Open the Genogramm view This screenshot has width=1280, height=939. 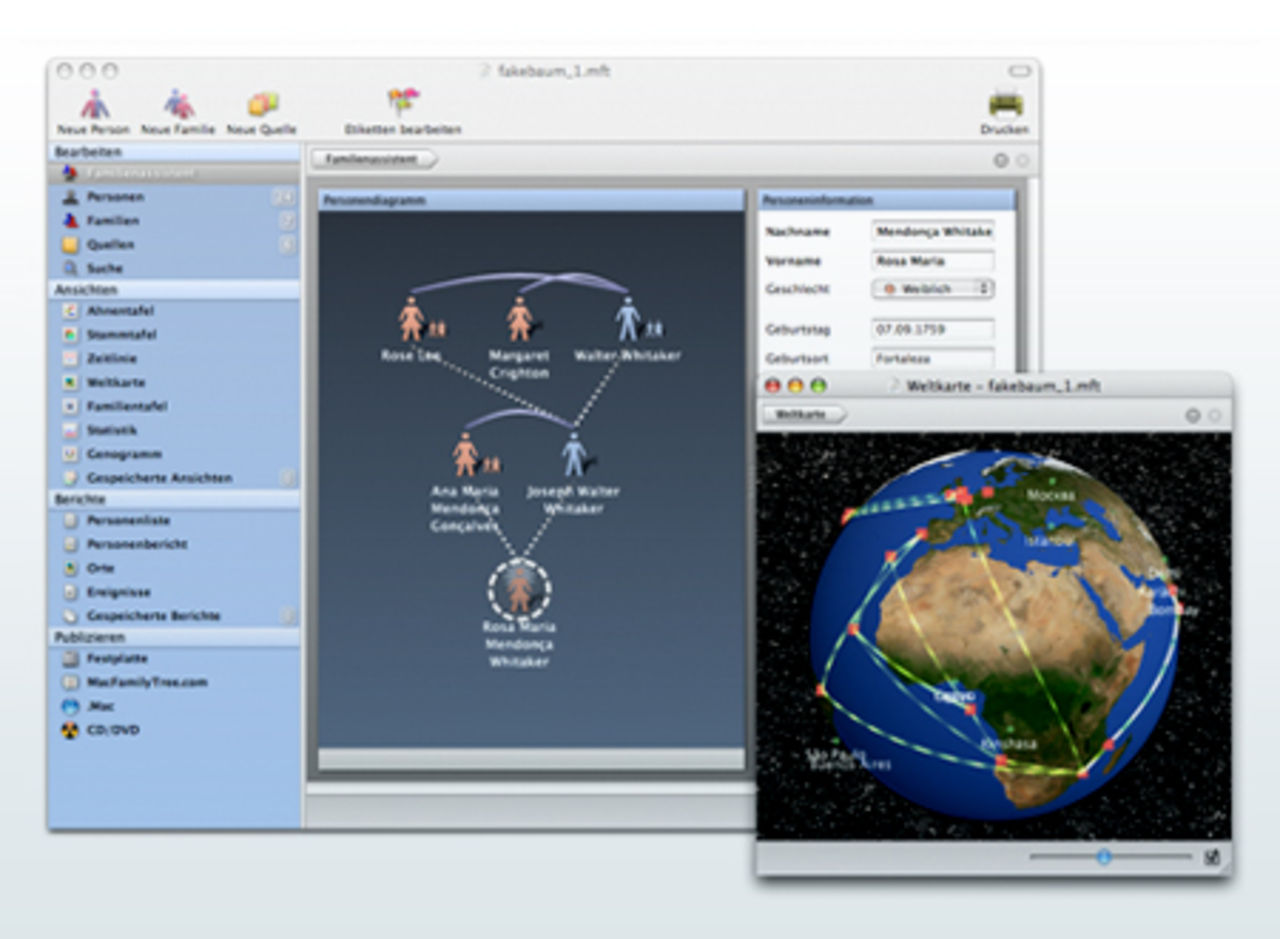click(124, 454)
